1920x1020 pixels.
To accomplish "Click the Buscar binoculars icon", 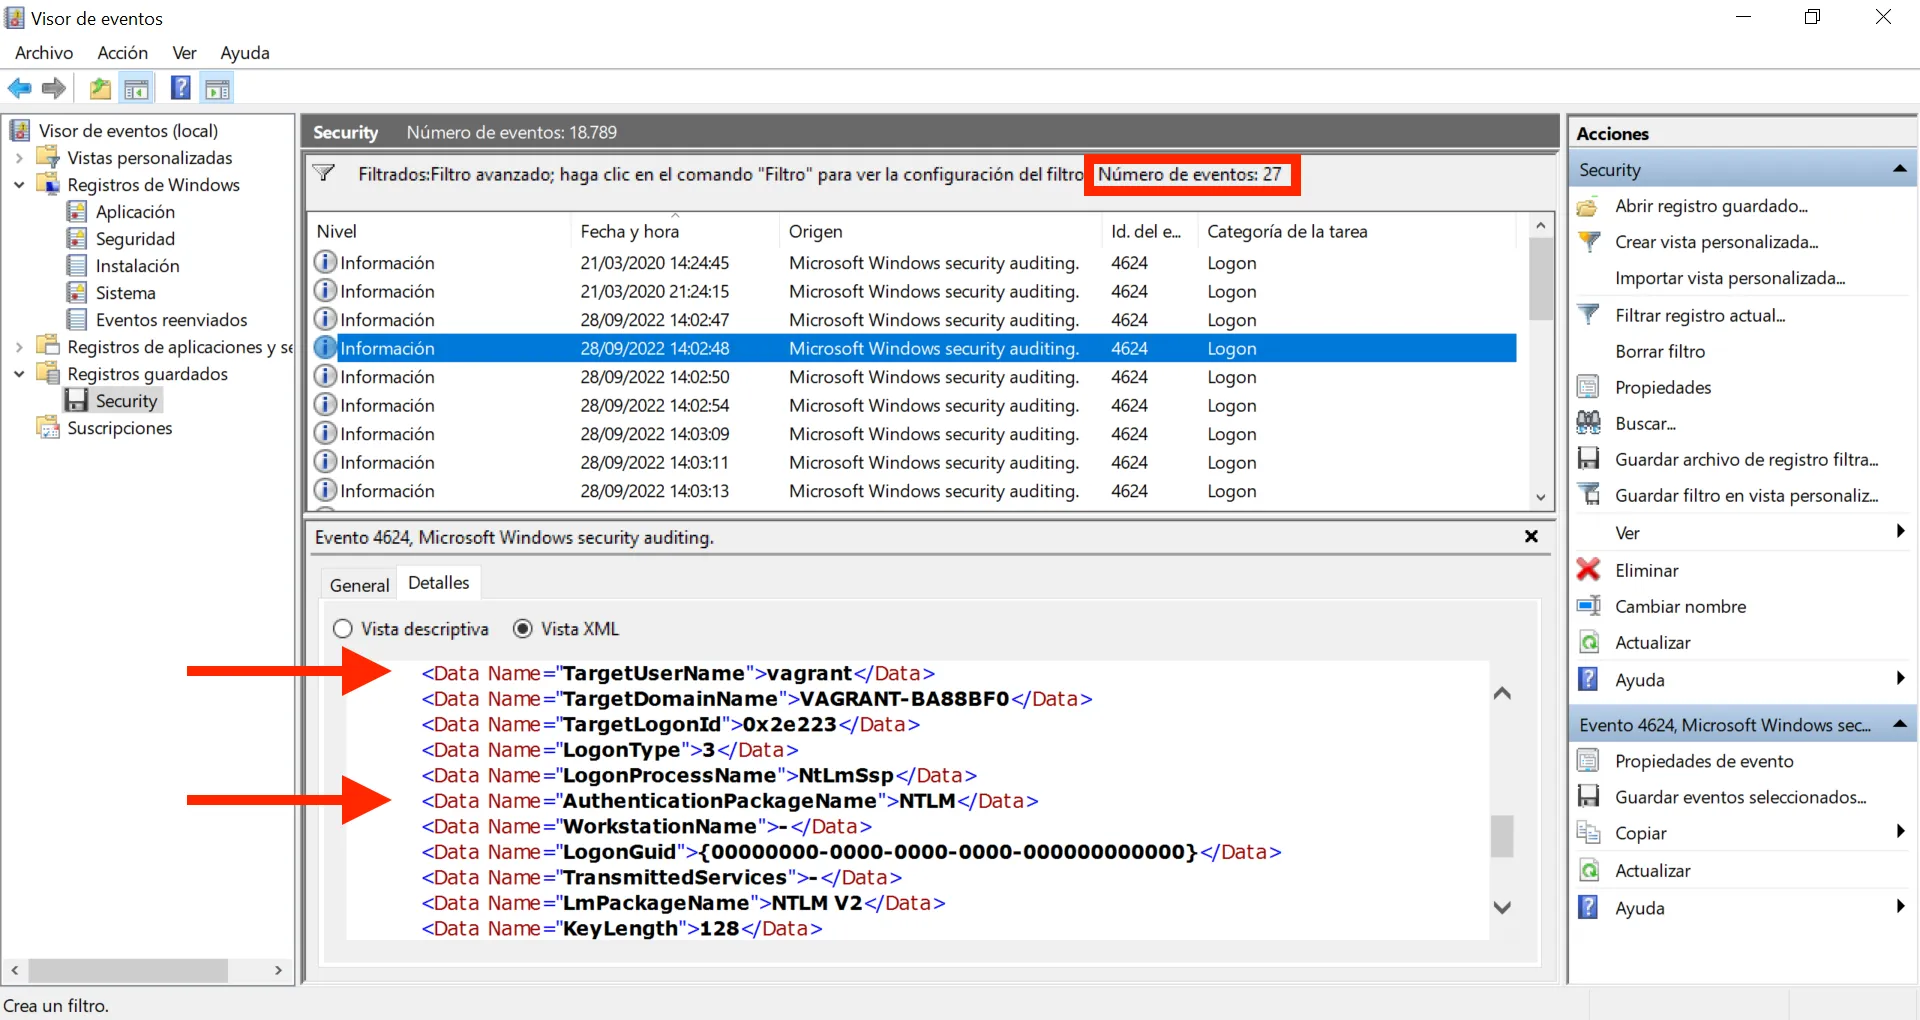I will [1588, 423].
